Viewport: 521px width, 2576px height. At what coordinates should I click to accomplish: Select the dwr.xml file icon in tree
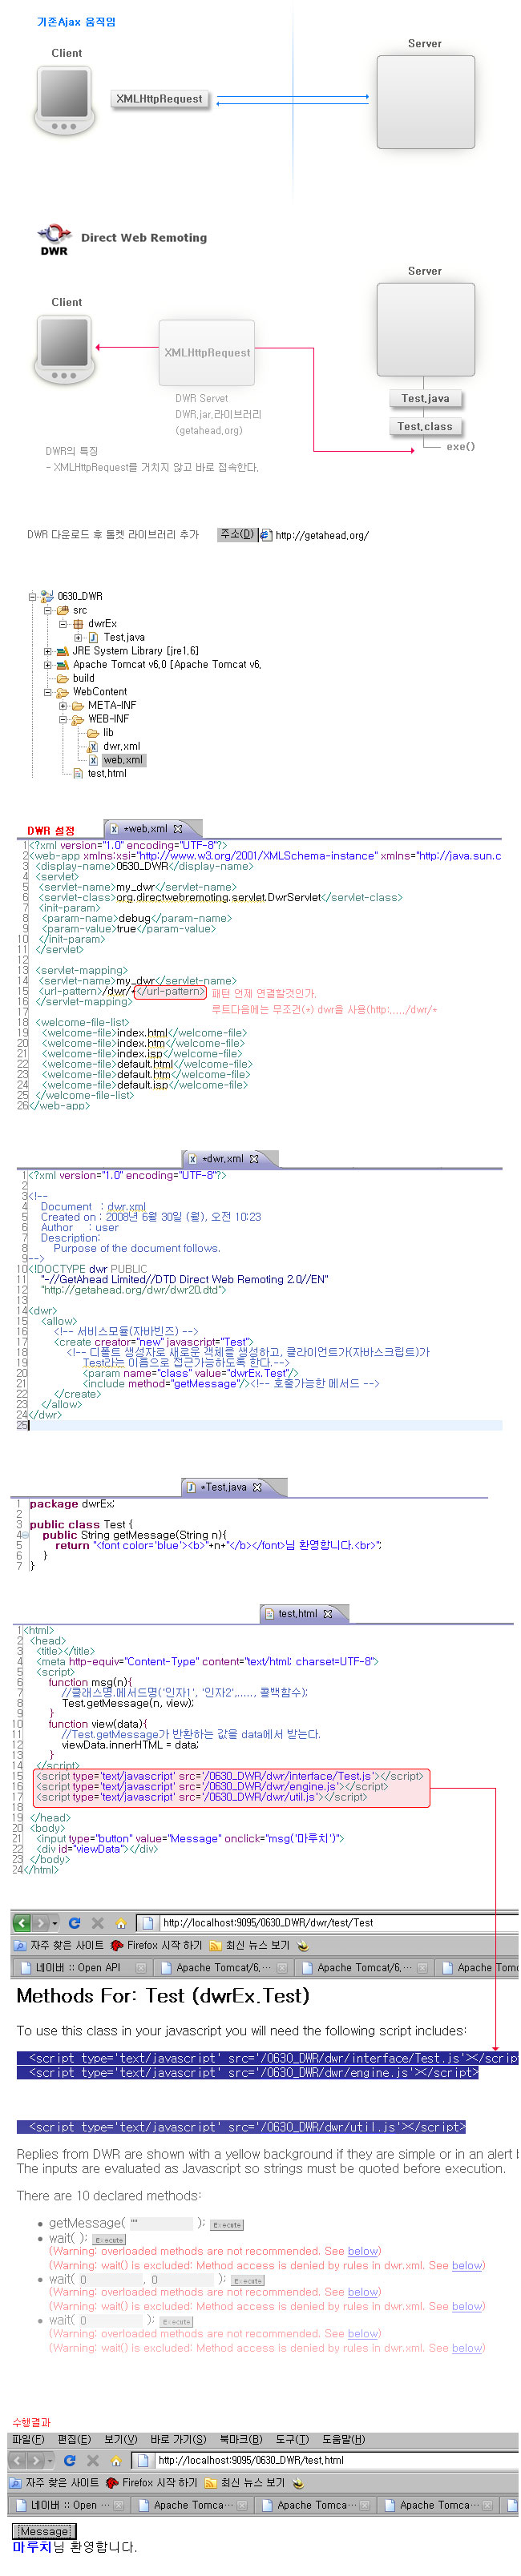93,746
